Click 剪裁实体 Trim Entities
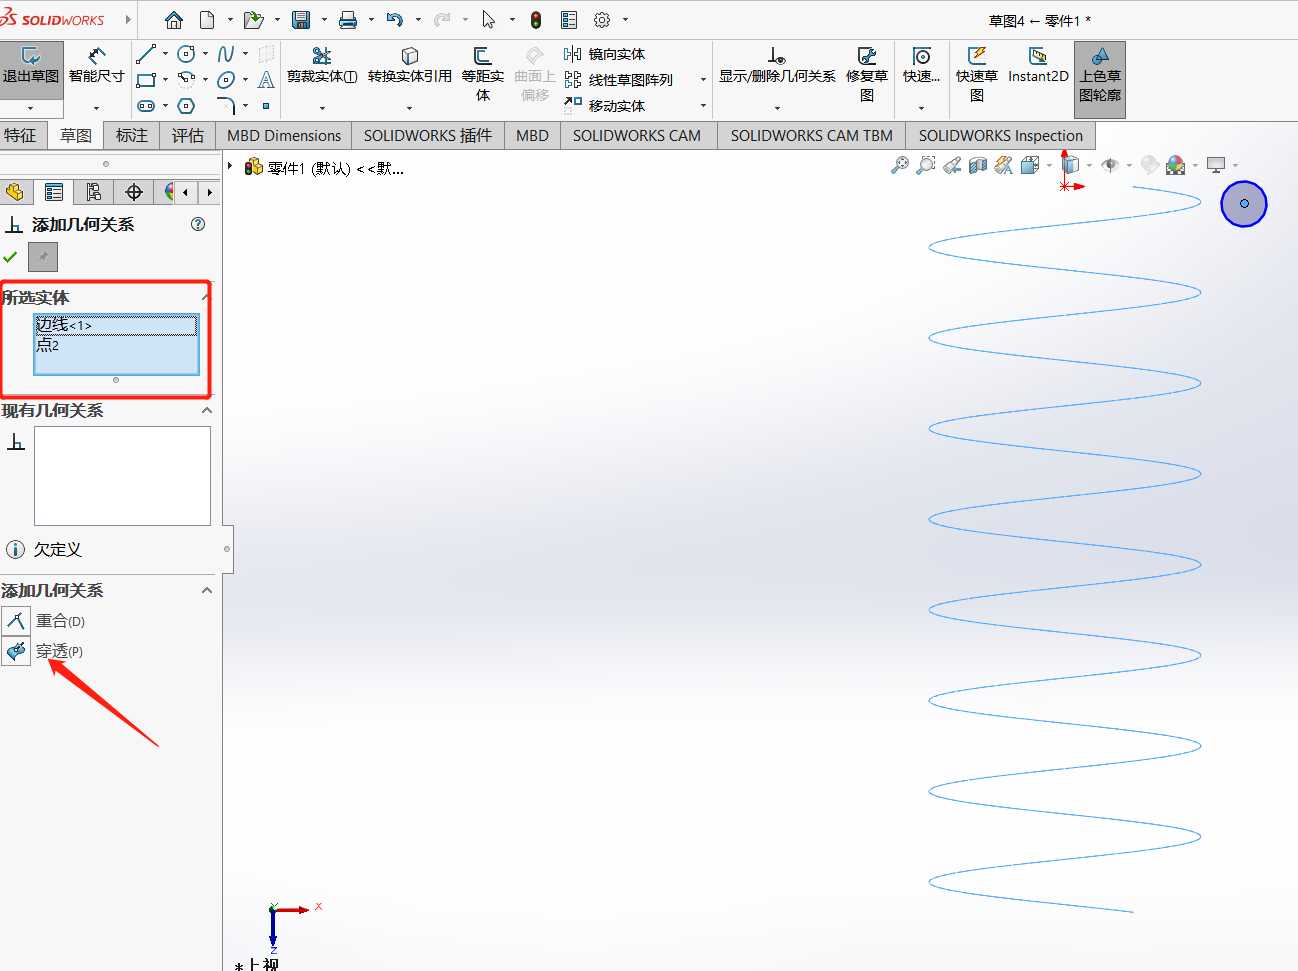Viewport: 1298px width, 971px height. tap(322, 66)
